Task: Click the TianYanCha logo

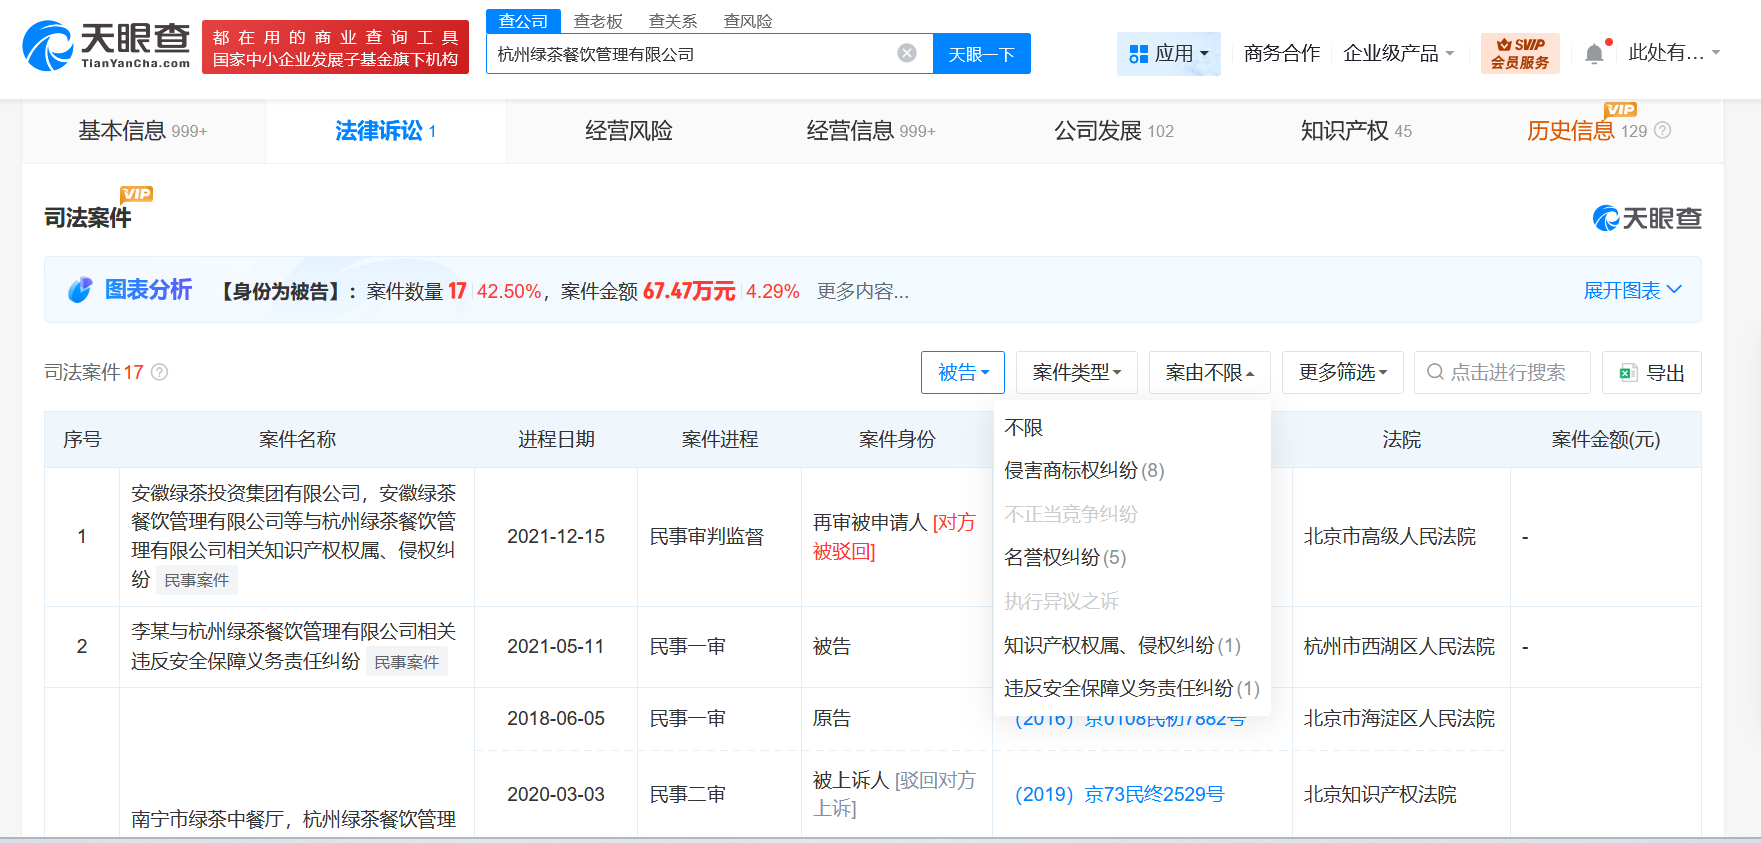Action: [106, 46]
